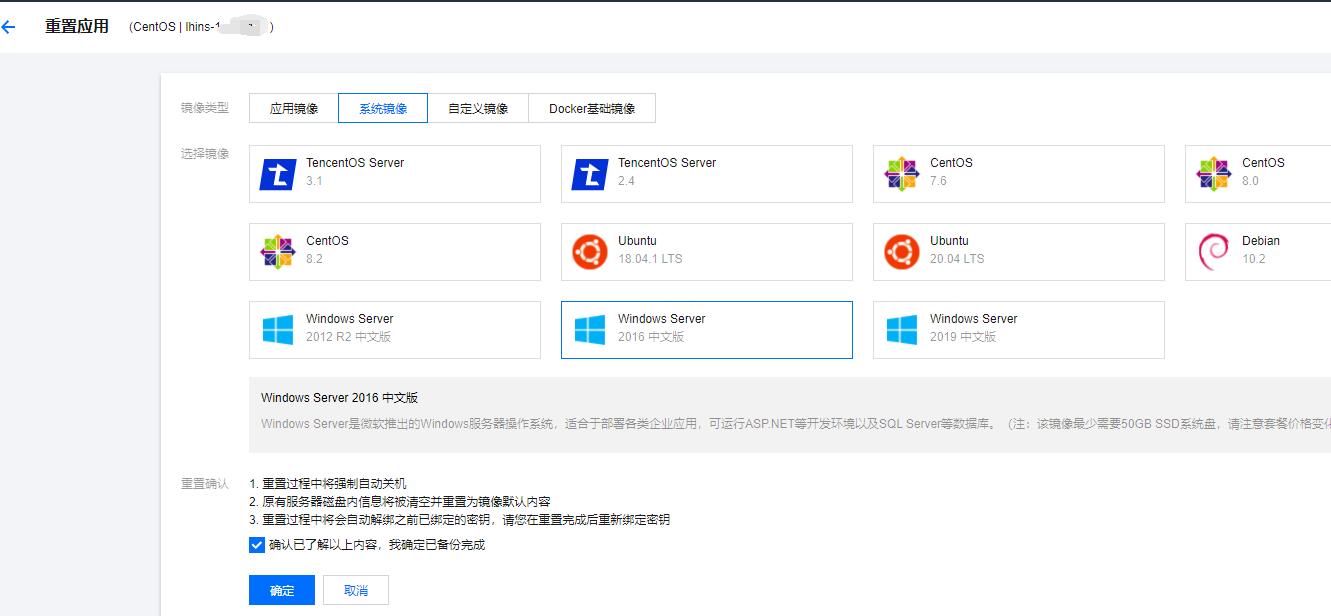Pick the CentOS 8.0 image card
Image resolution: width=1331 pixels, height=616 pixels.
(1258, 174)
